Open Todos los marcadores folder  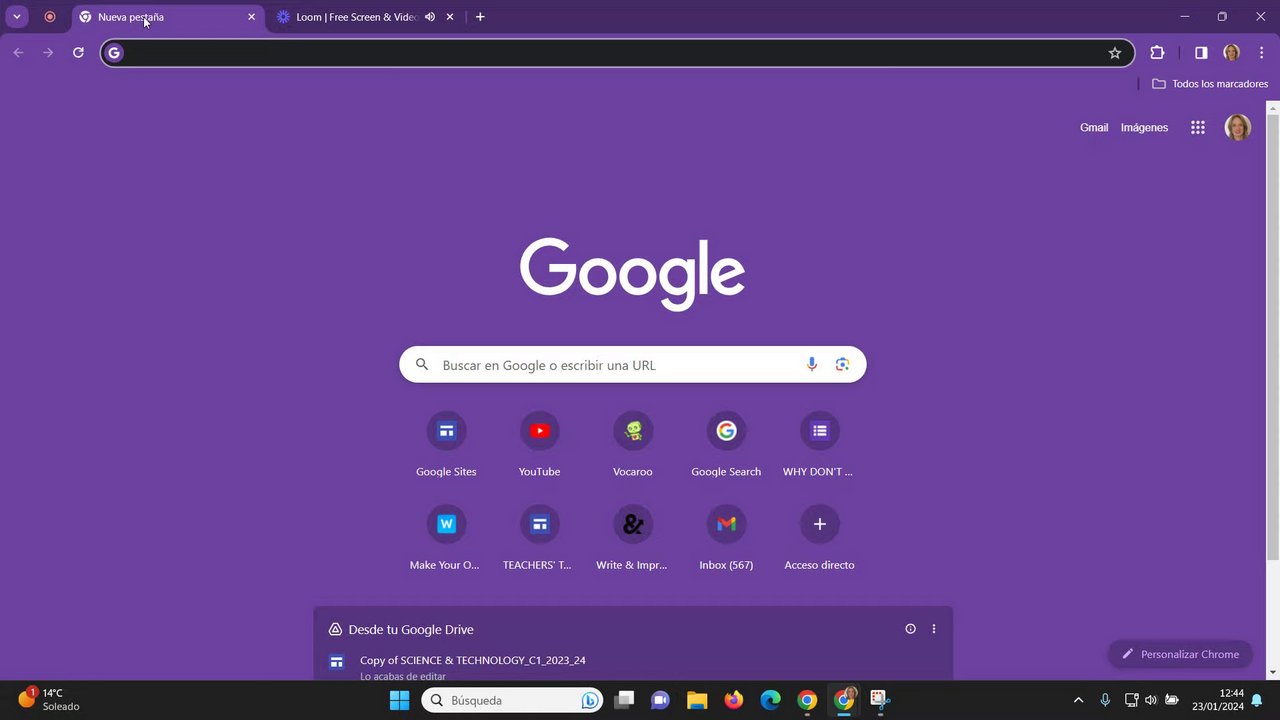(1210, 84)
